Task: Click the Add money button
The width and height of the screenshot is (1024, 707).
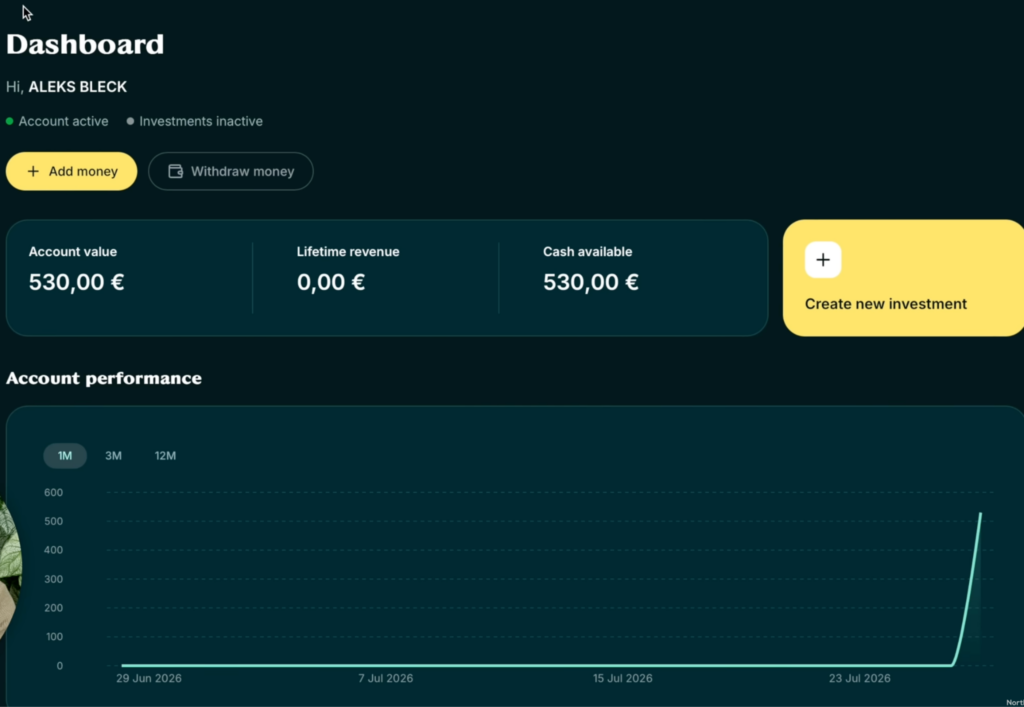Action: [x=71, y=171]
